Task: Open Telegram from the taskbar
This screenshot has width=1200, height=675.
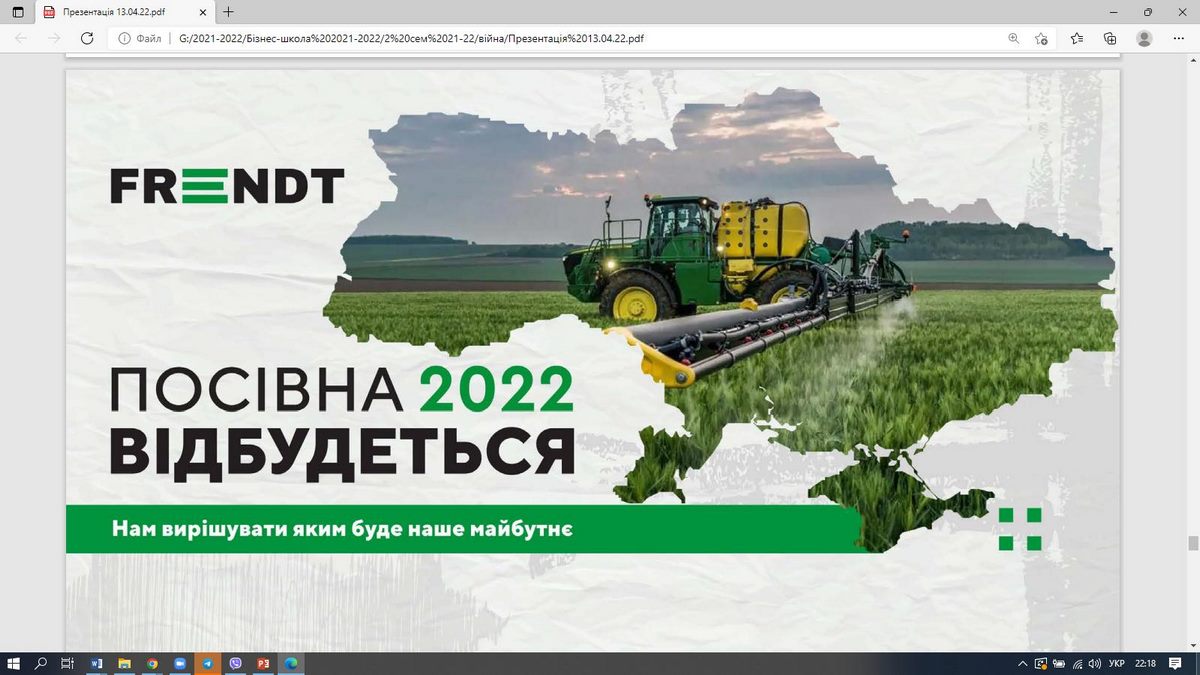Action: point(208,663)
